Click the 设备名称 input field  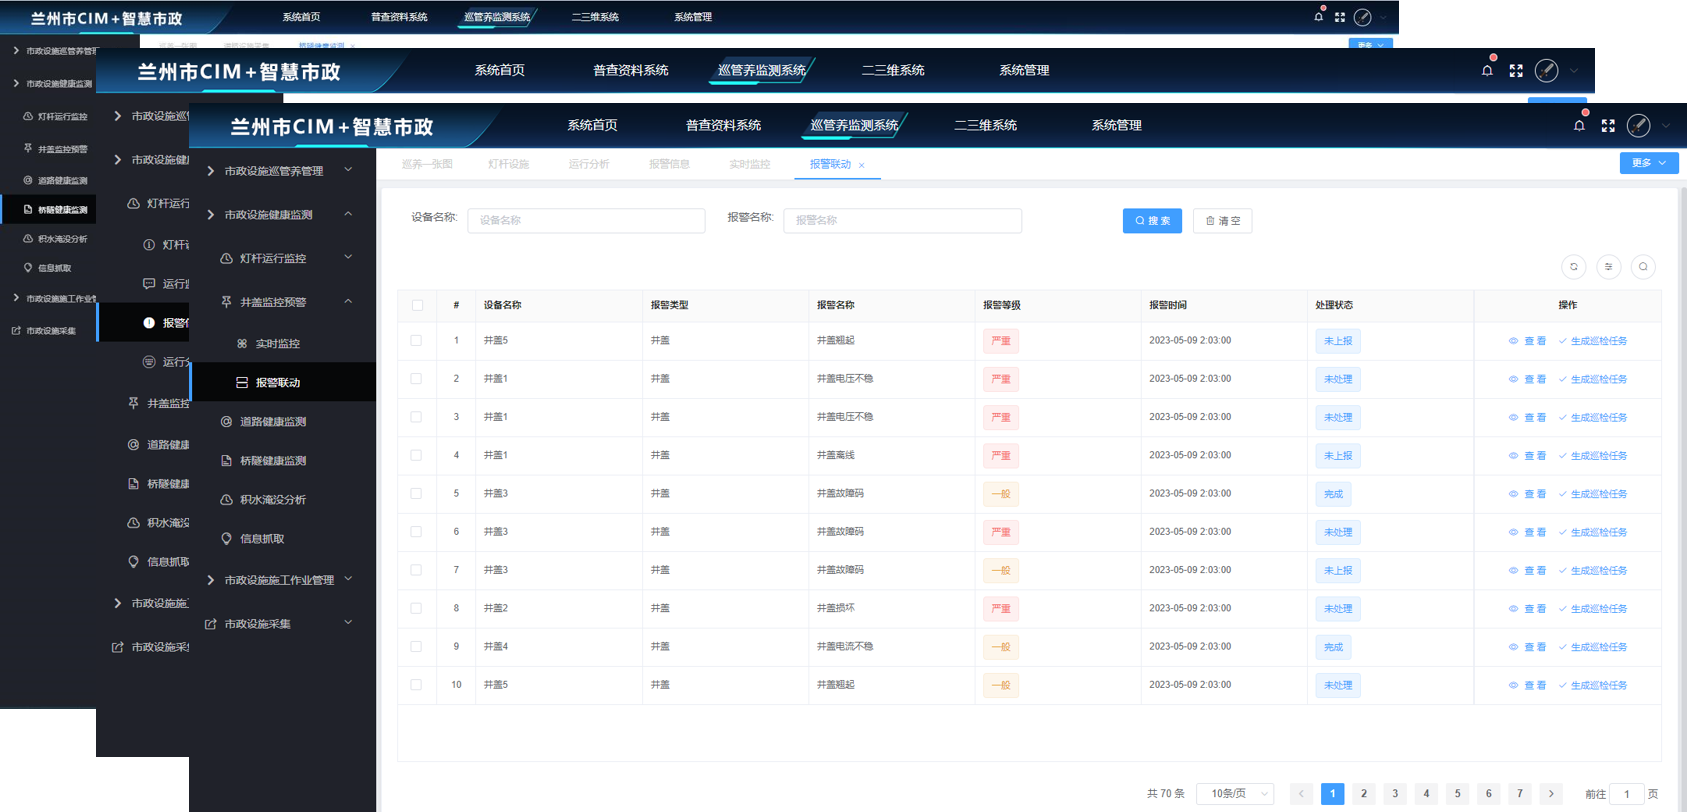pos(586,221)
